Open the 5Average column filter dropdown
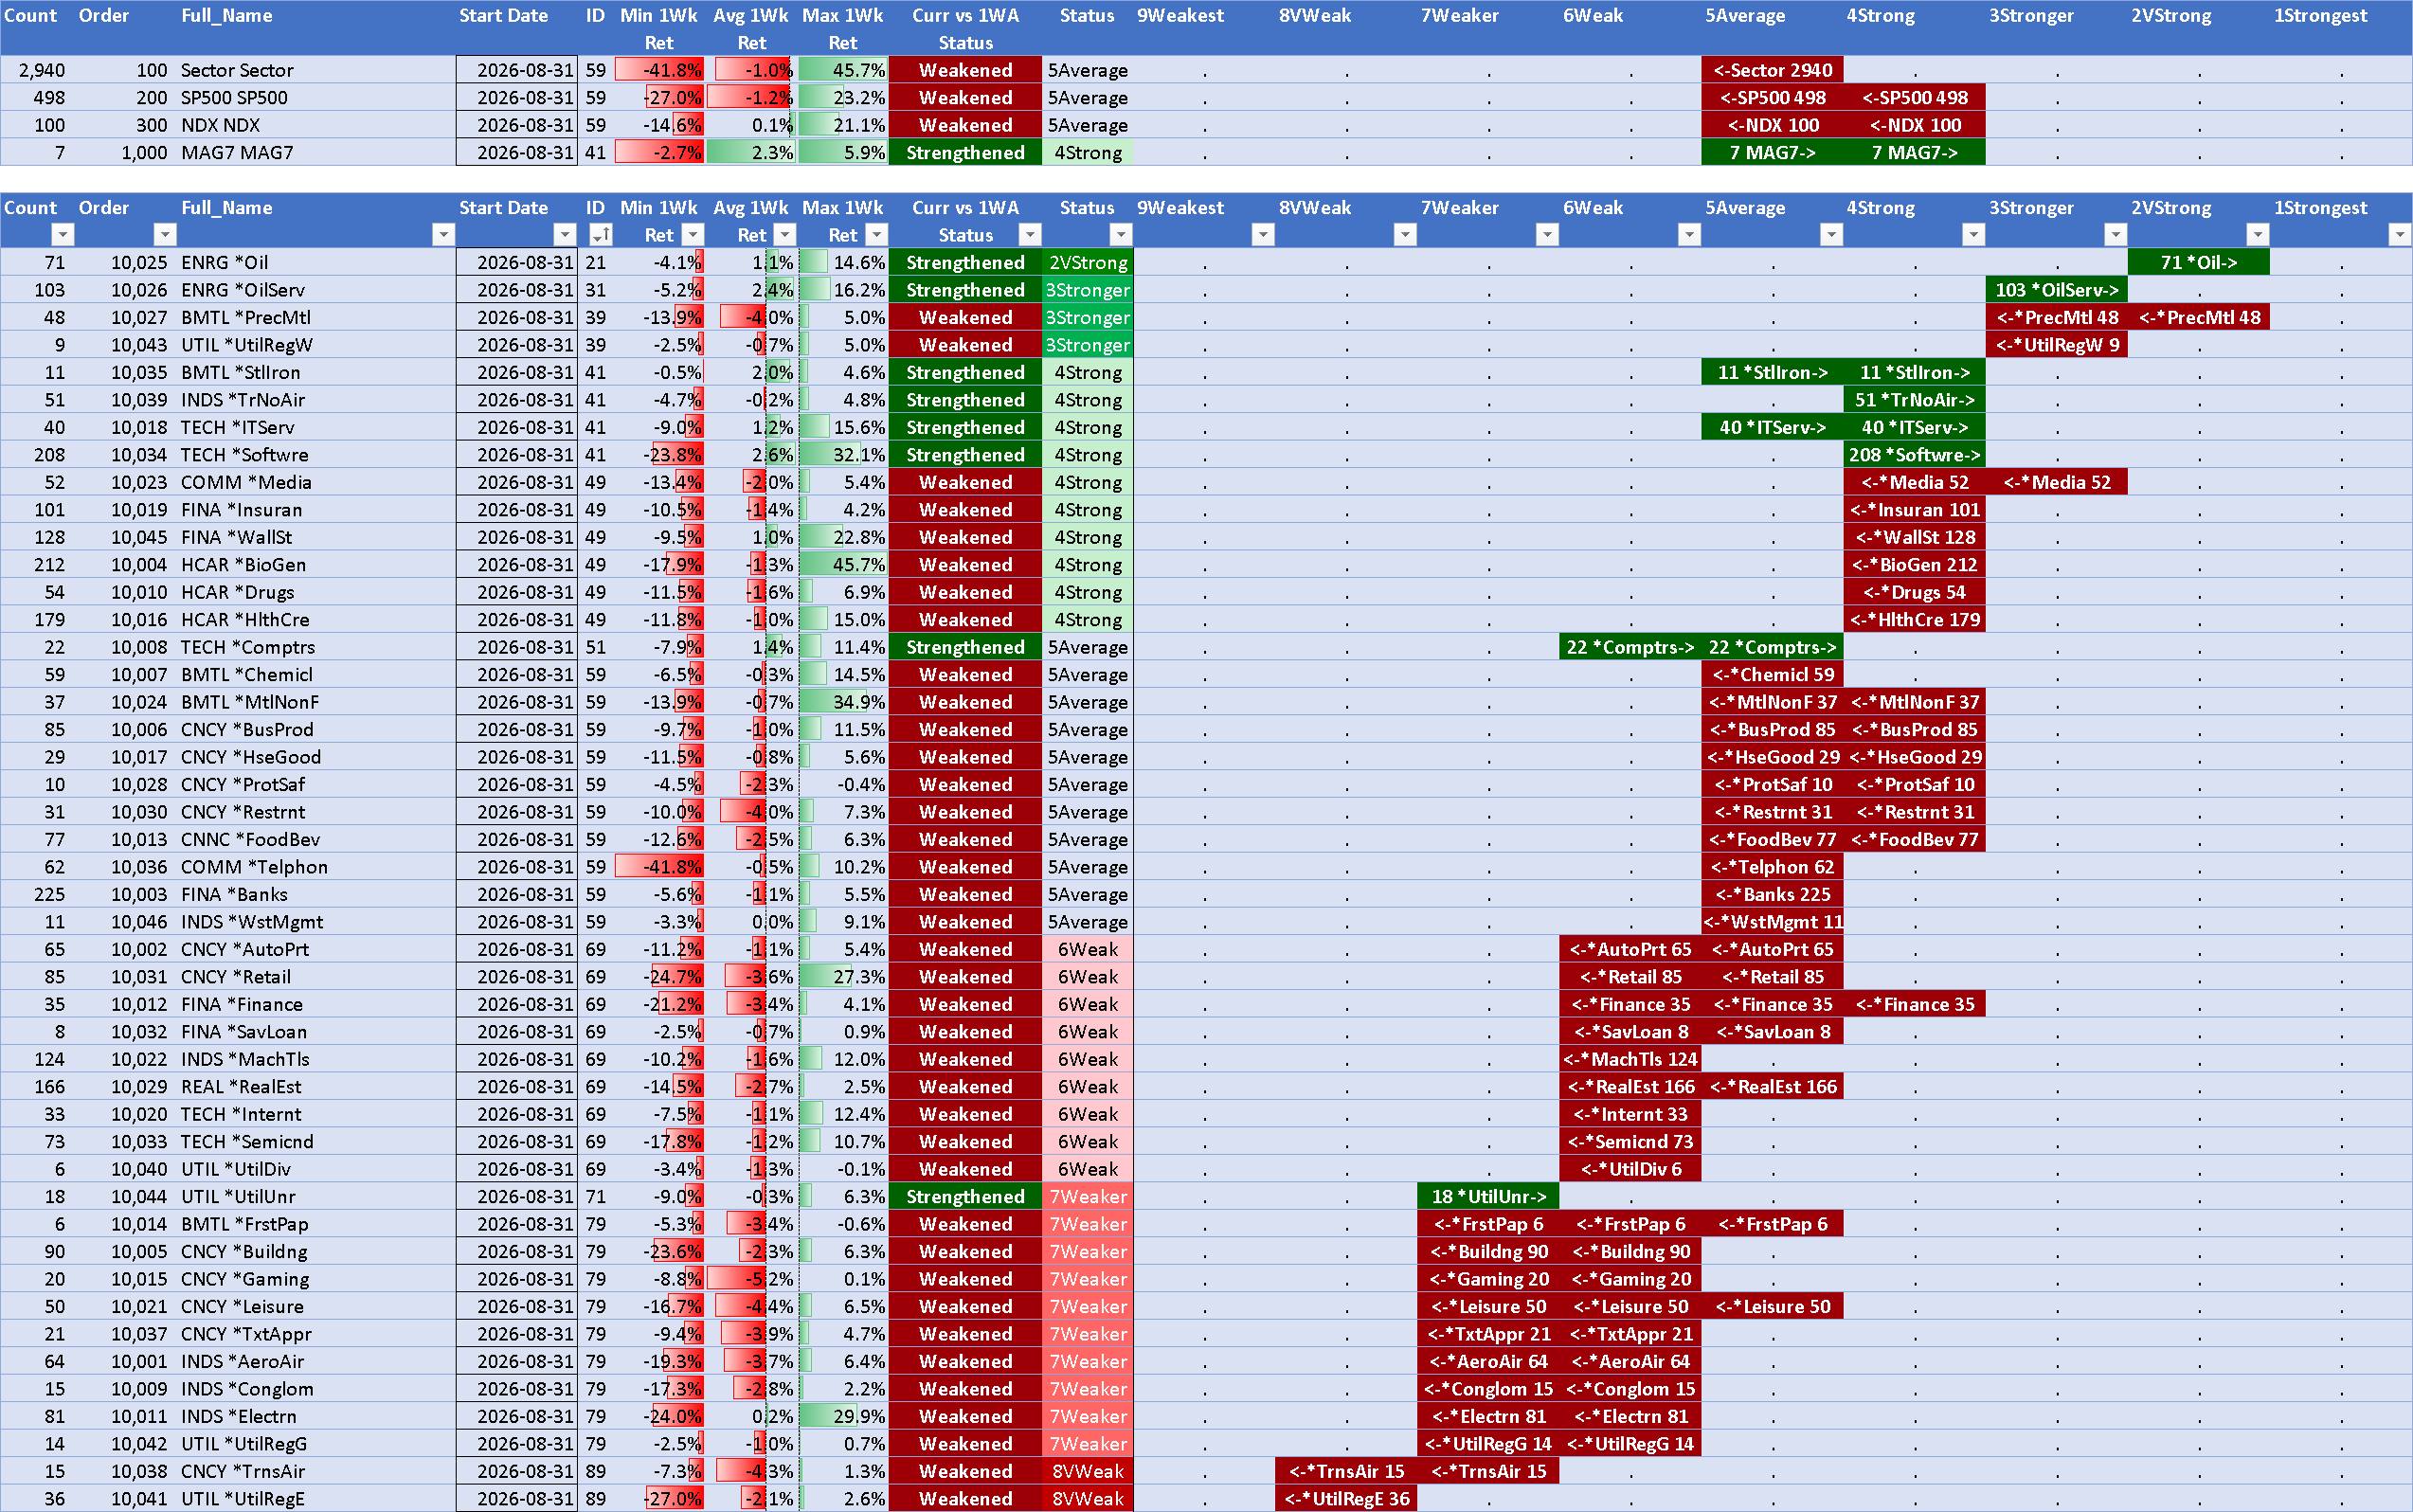2413x1512 pixels. (1831, 235)
